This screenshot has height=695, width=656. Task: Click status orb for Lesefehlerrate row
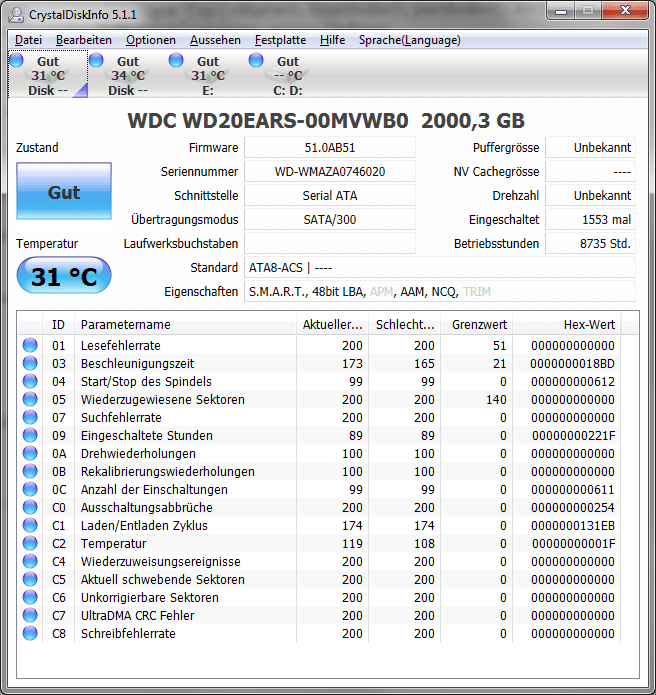(x=30, y=345)
